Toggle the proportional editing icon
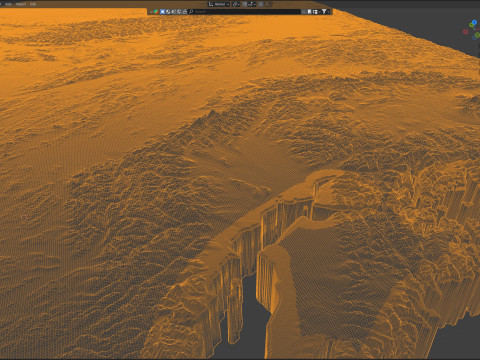 click(x=261, y=4)
